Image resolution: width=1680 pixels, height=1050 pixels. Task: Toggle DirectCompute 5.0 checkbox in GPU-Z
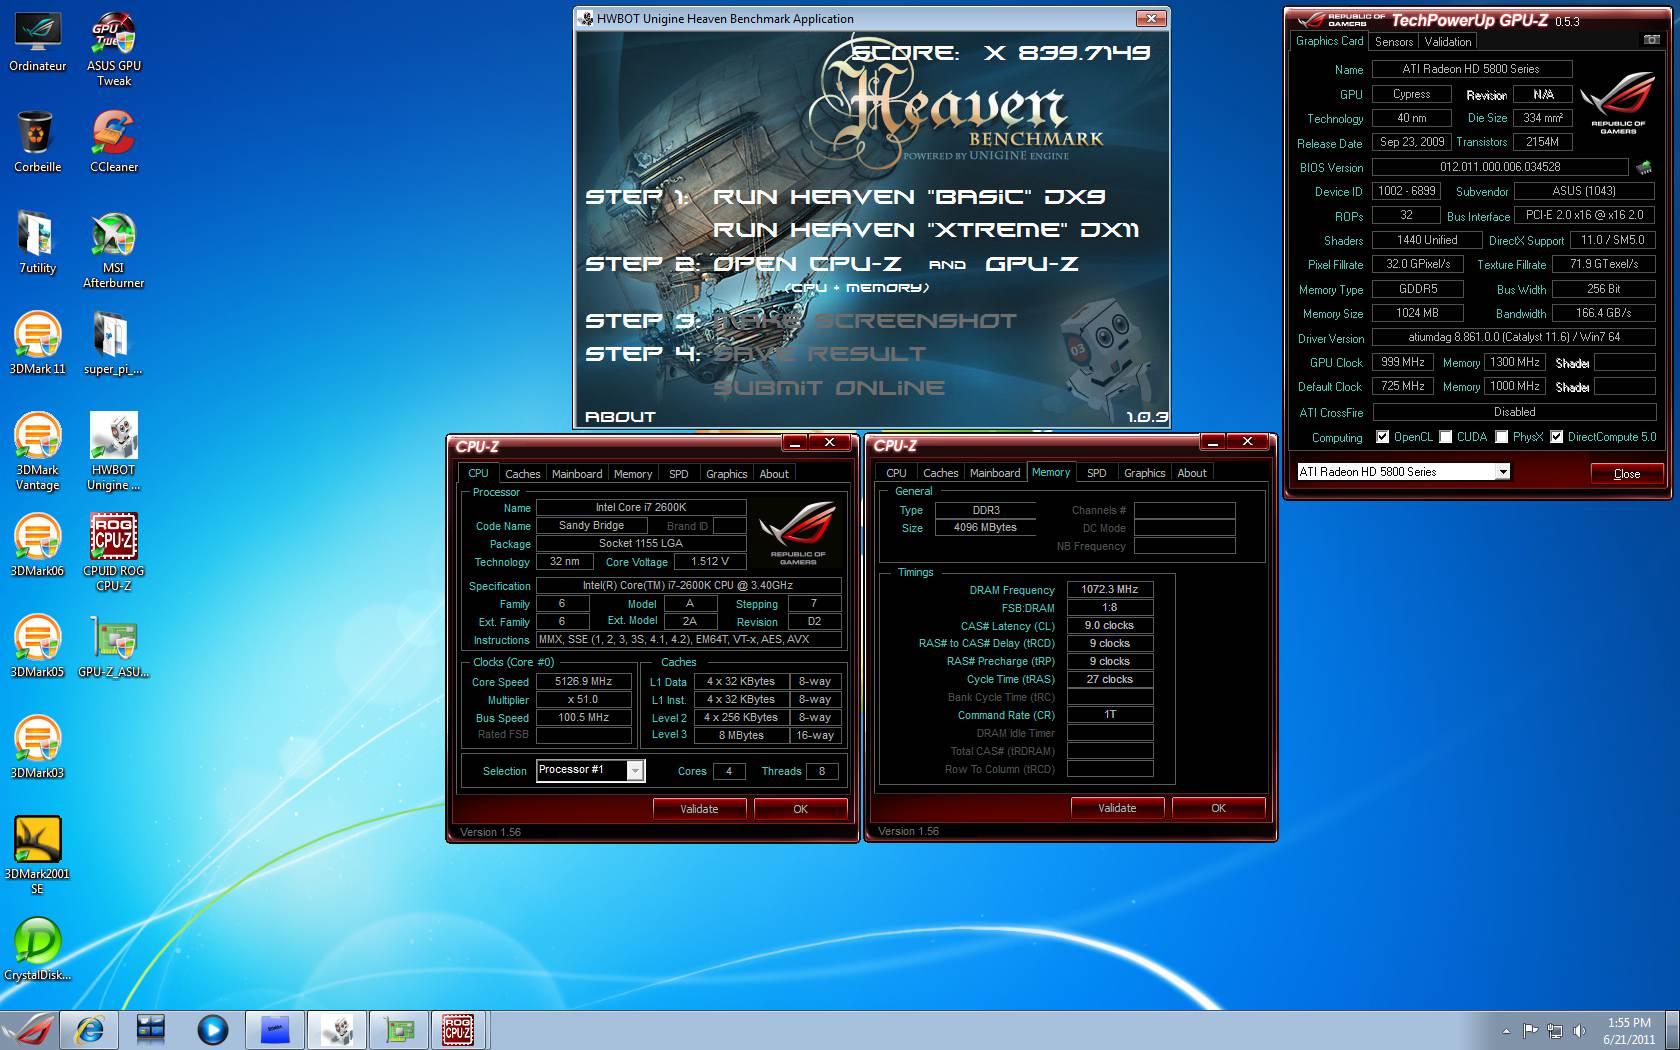pyautogui.click(x=1556, y=437)
